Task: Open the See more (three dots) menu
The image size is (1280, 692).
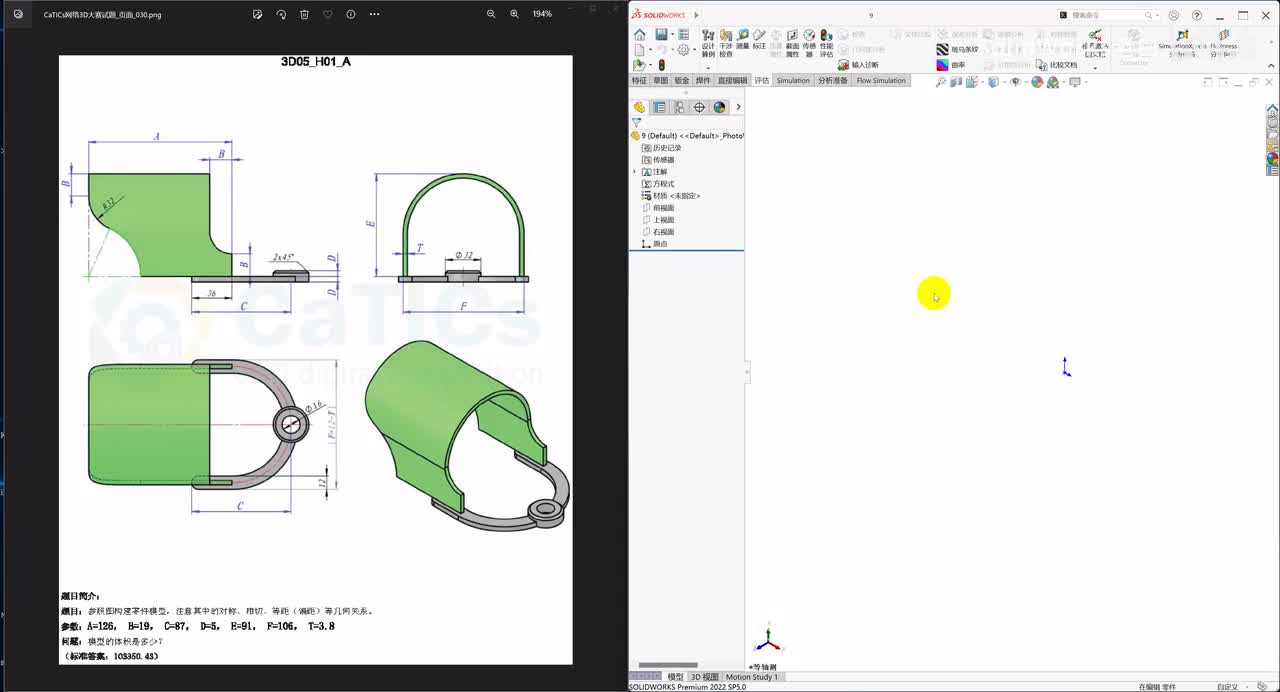Action: [374, 14]
